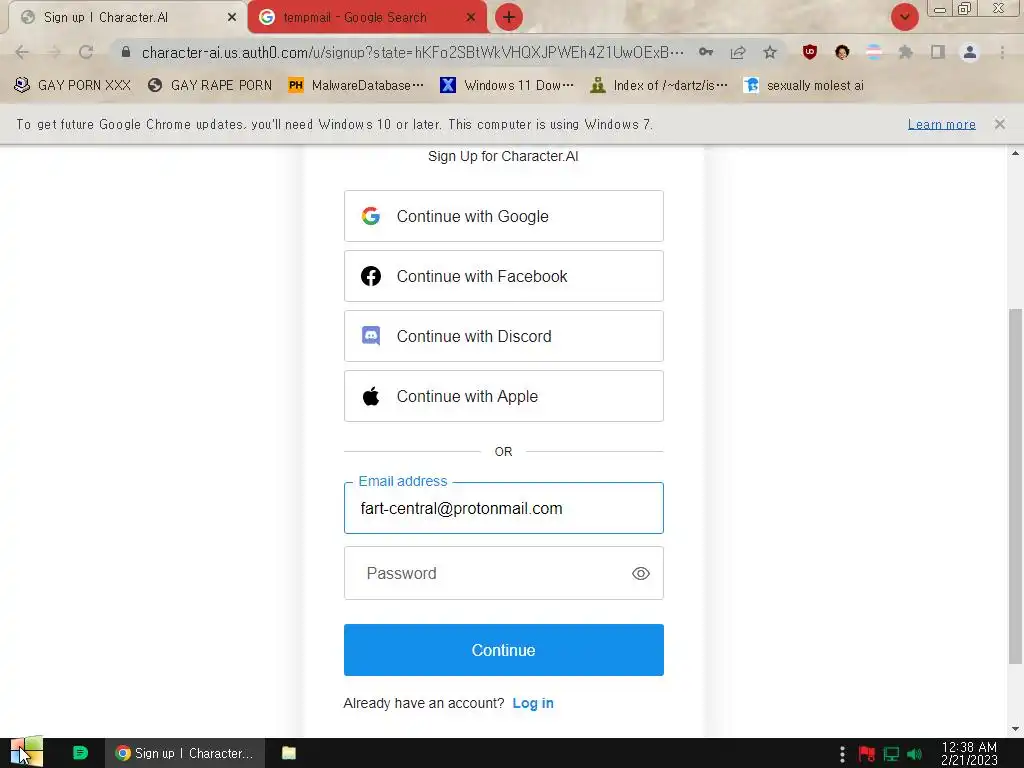This screenshot has width=1024, height=768.
Task: Switch to tempmail Google Search tab
Action: (366, 18)
